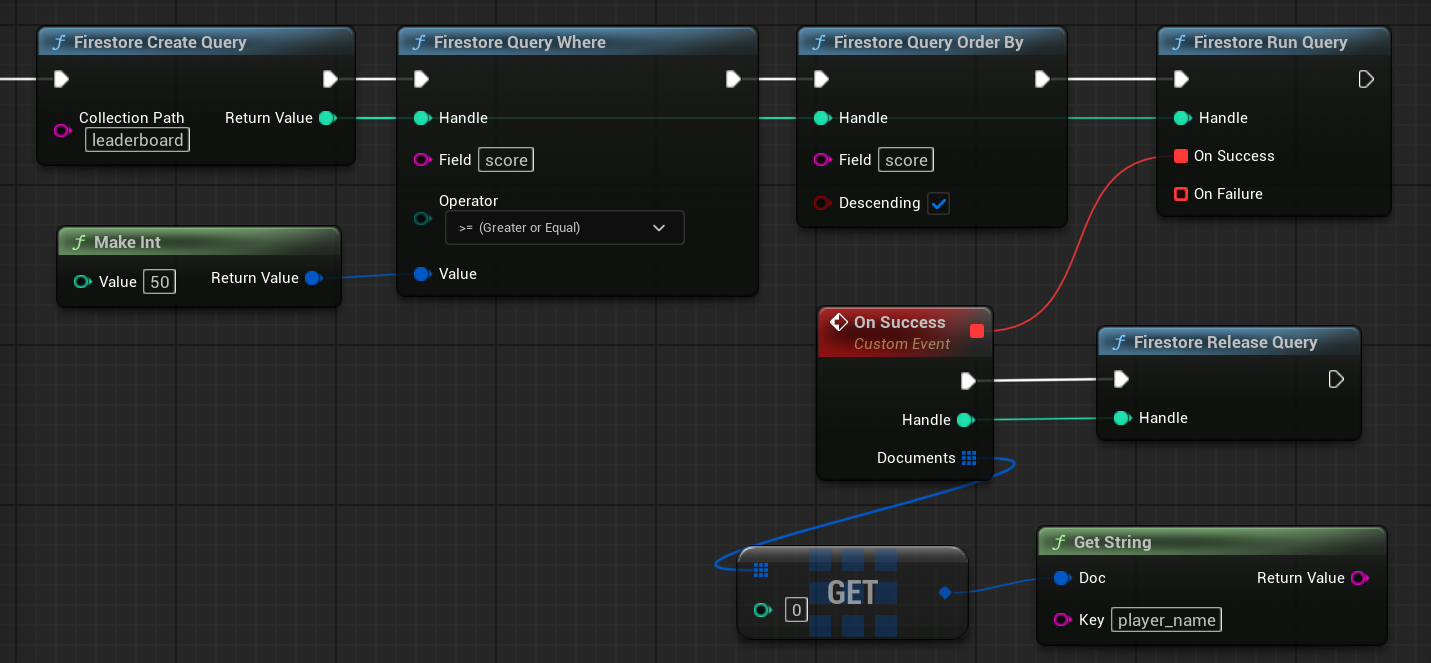Click the Get String node header

coord(1112,542)
